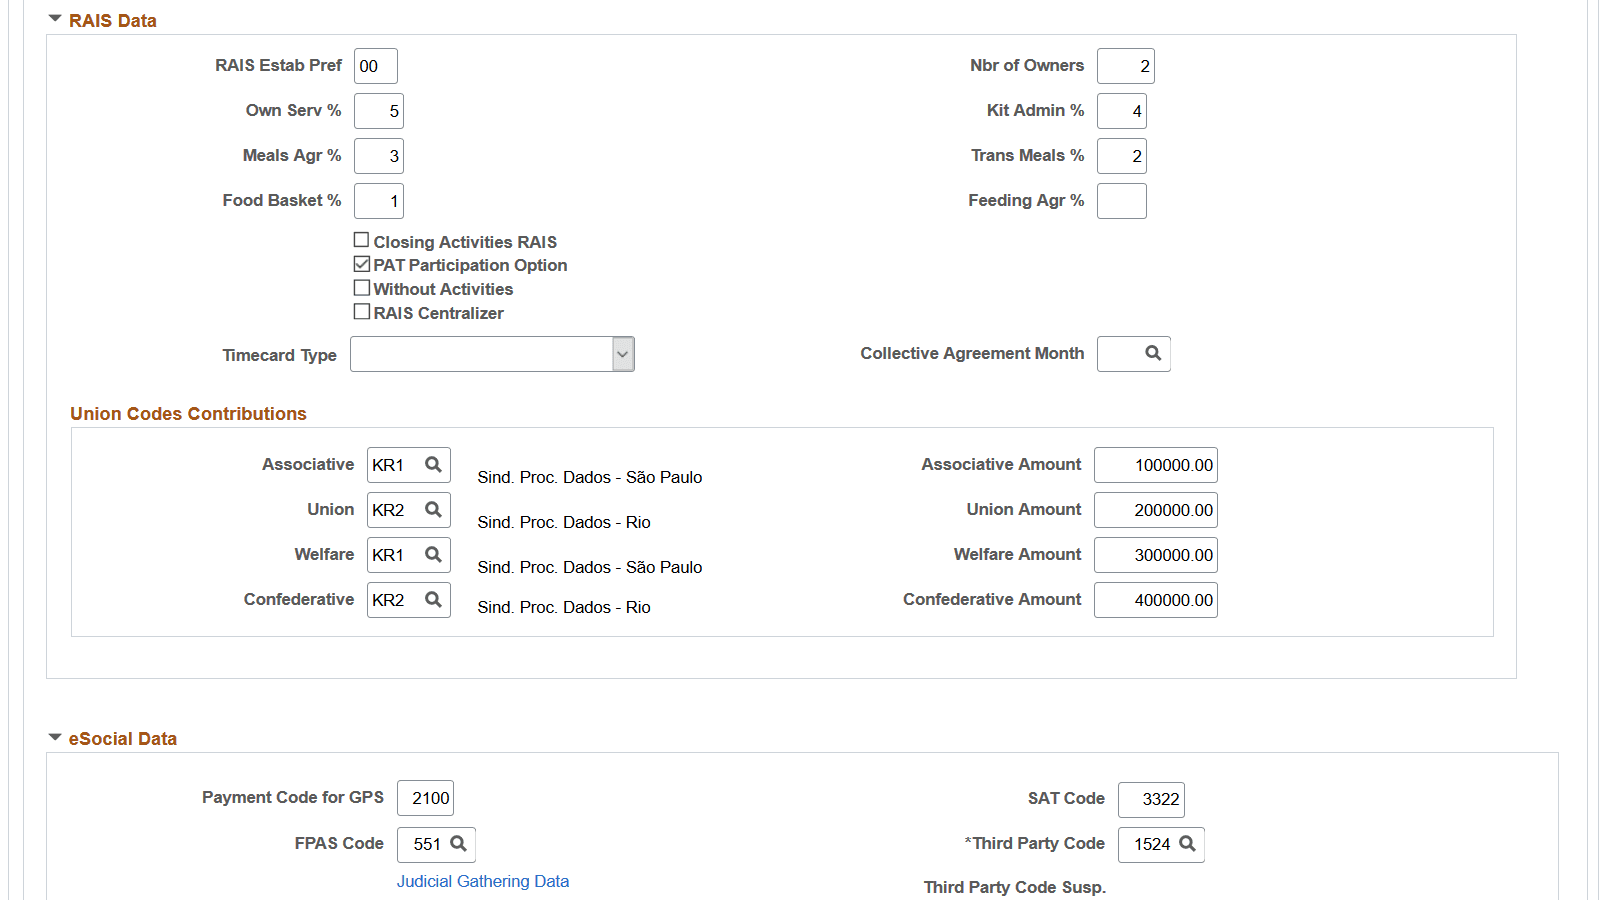
Task: Select the Payment Code for GPS field
Action: (425, 797)
